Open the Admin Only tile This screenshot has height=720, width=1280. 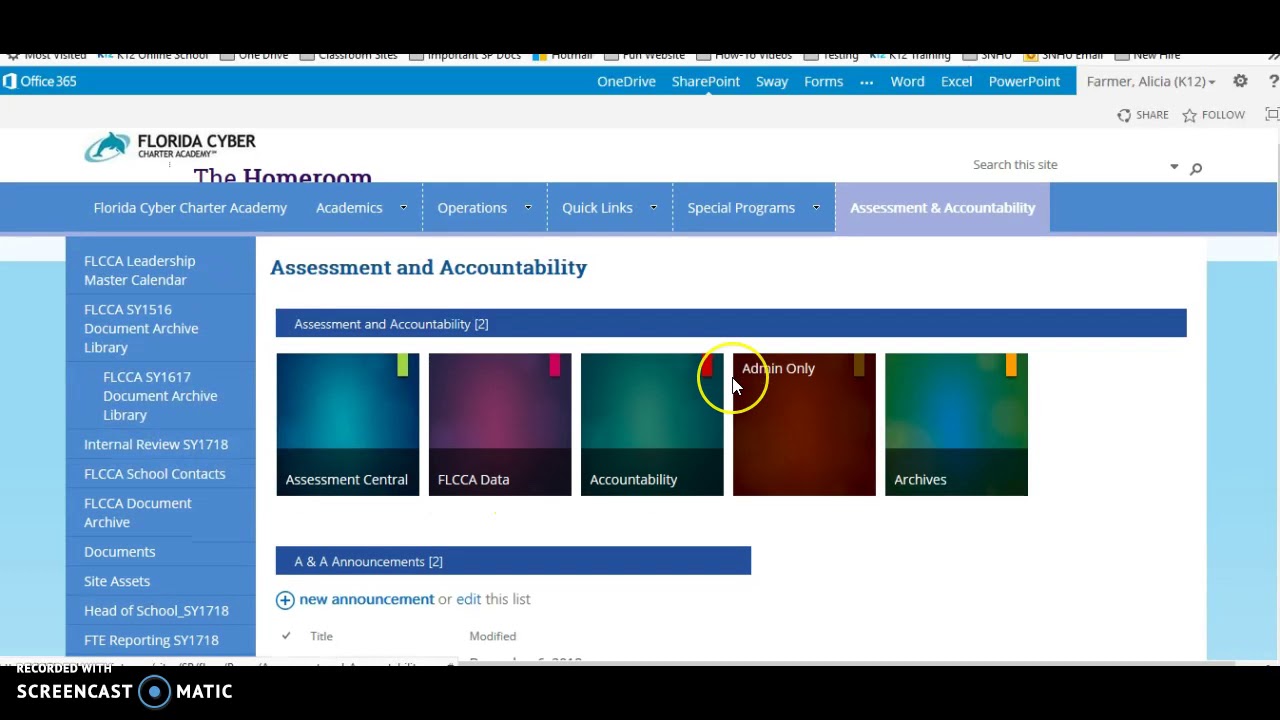tap(804, 424)
